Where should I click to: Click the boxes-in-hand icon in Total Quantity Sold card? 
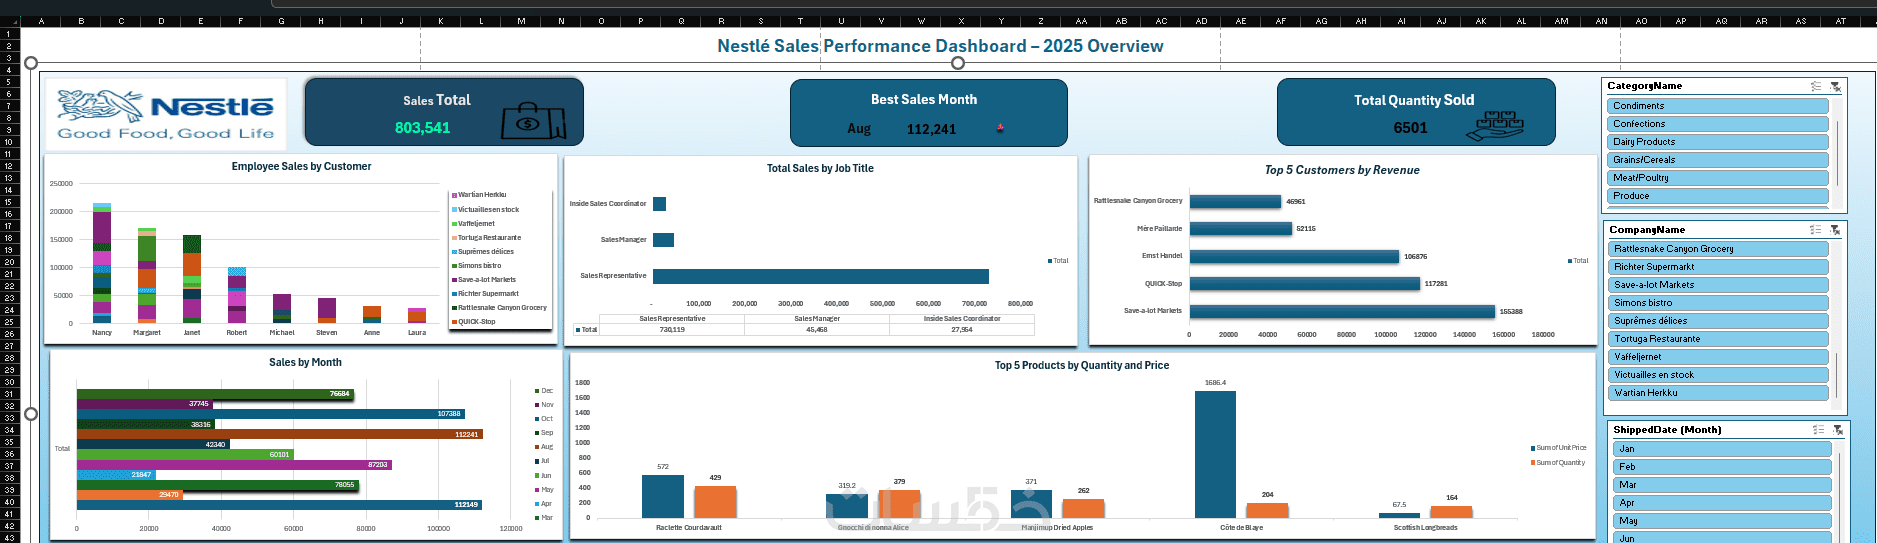click(x=1495, y=126)
